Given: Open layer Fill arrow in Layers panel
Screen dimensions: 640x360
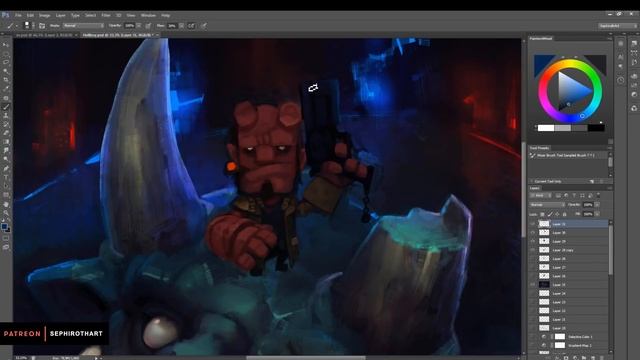Looking at the screenshot, I should click(597, 214).
